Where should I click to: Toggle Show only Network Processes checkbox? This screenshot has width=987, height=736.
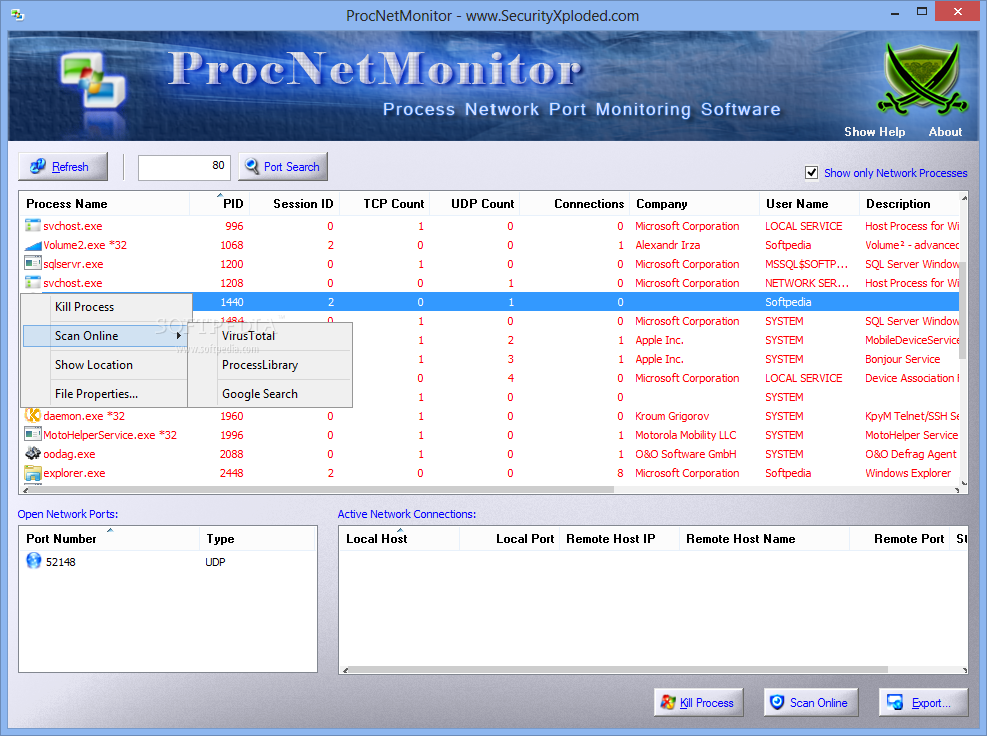tap(811, 173)
